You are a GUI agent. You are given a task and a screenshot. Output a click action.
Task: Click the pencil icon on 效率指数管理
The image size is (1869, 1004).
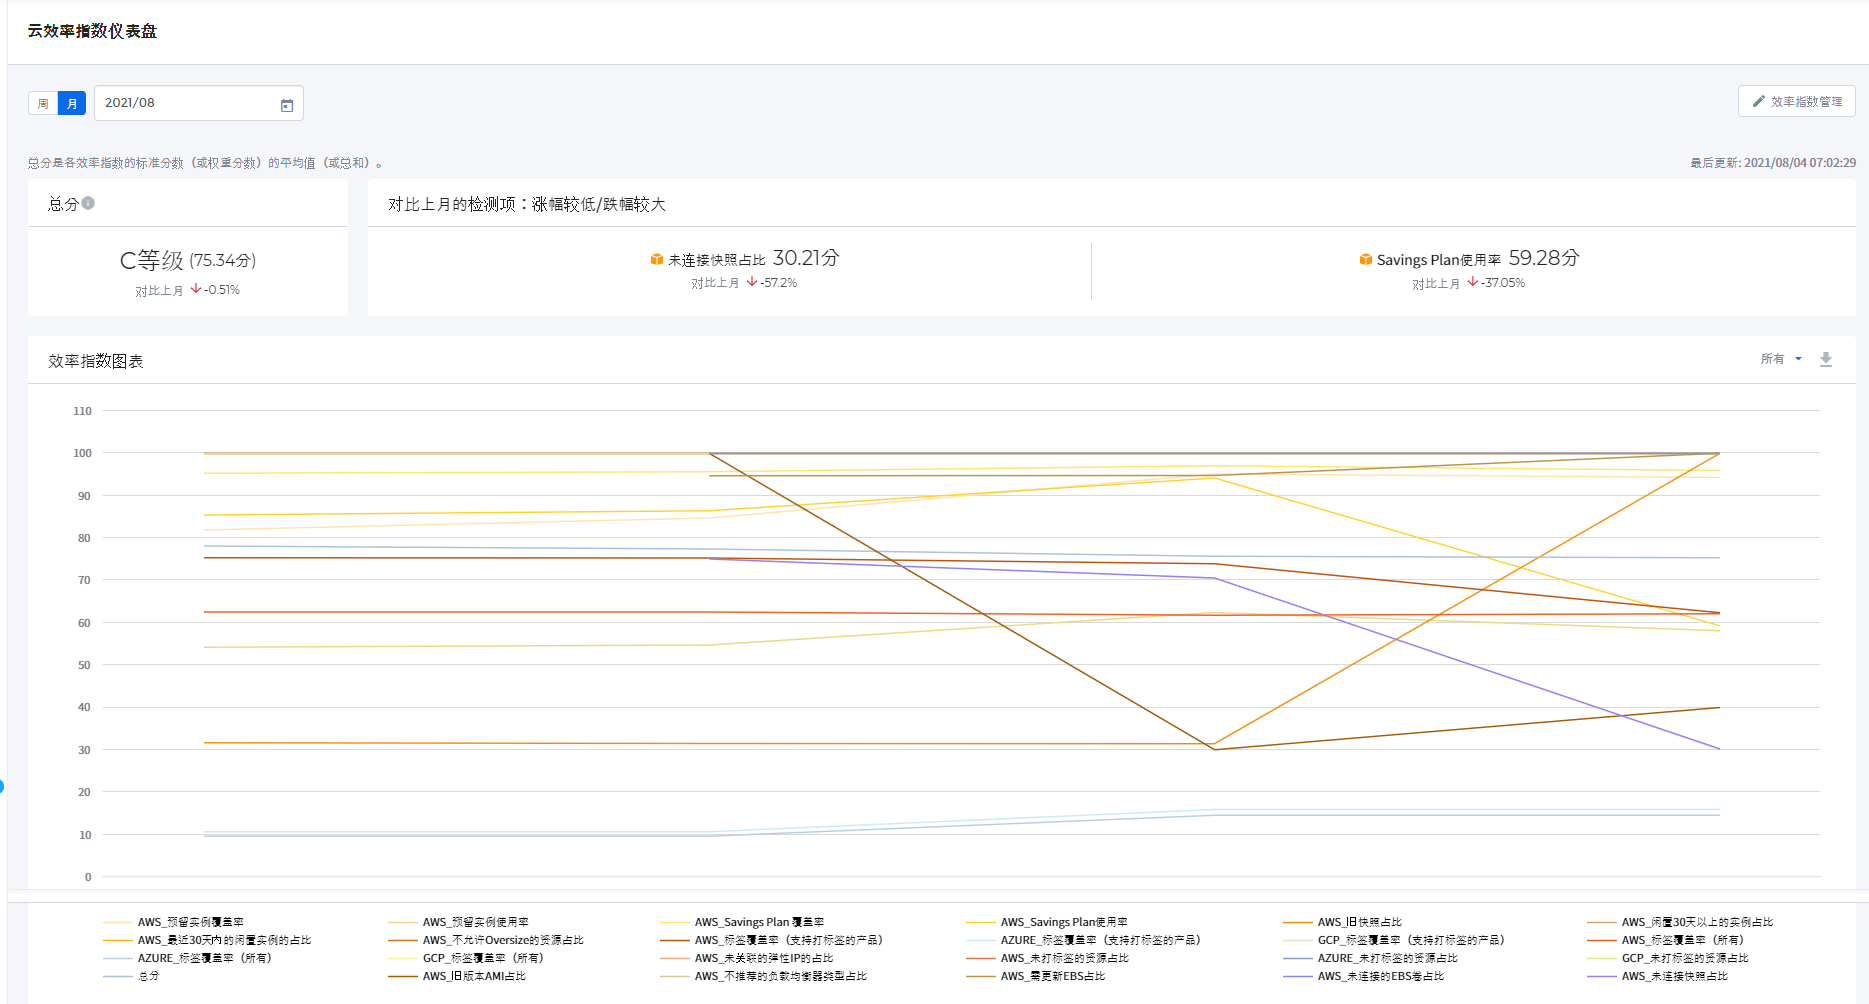pyautogui.click(x=1758, y=101)
